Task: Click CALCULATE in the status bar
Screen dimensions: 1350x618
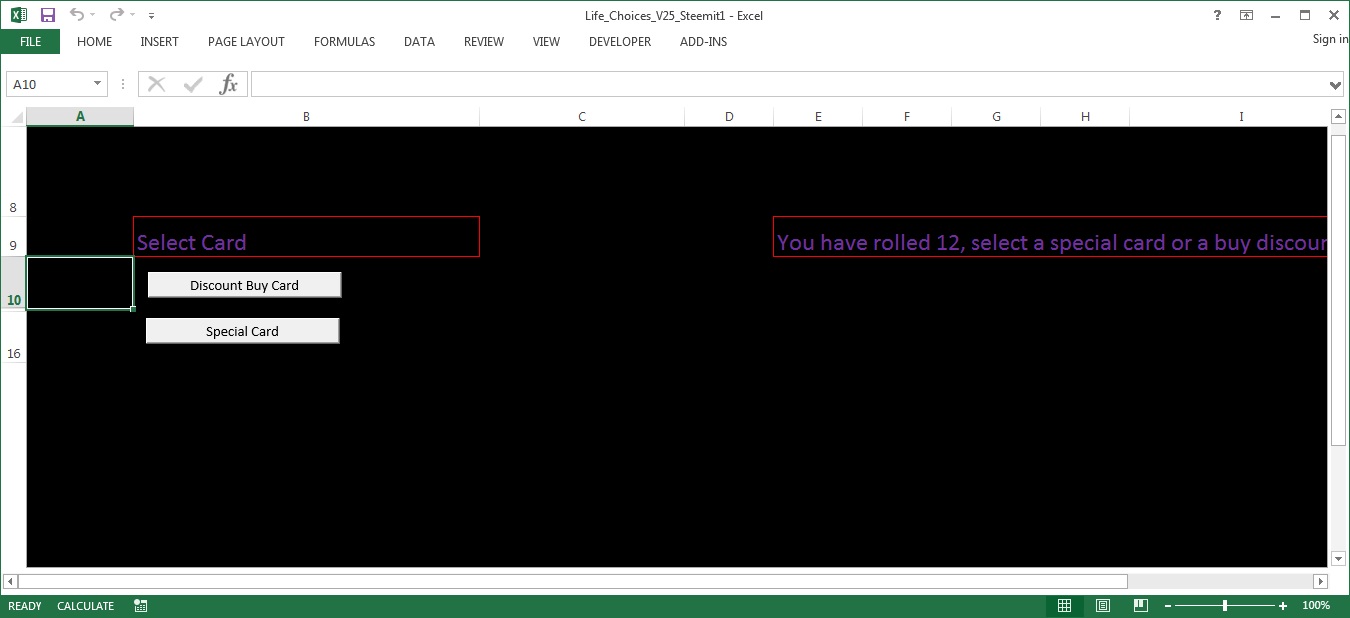Action: pos(85,606)
